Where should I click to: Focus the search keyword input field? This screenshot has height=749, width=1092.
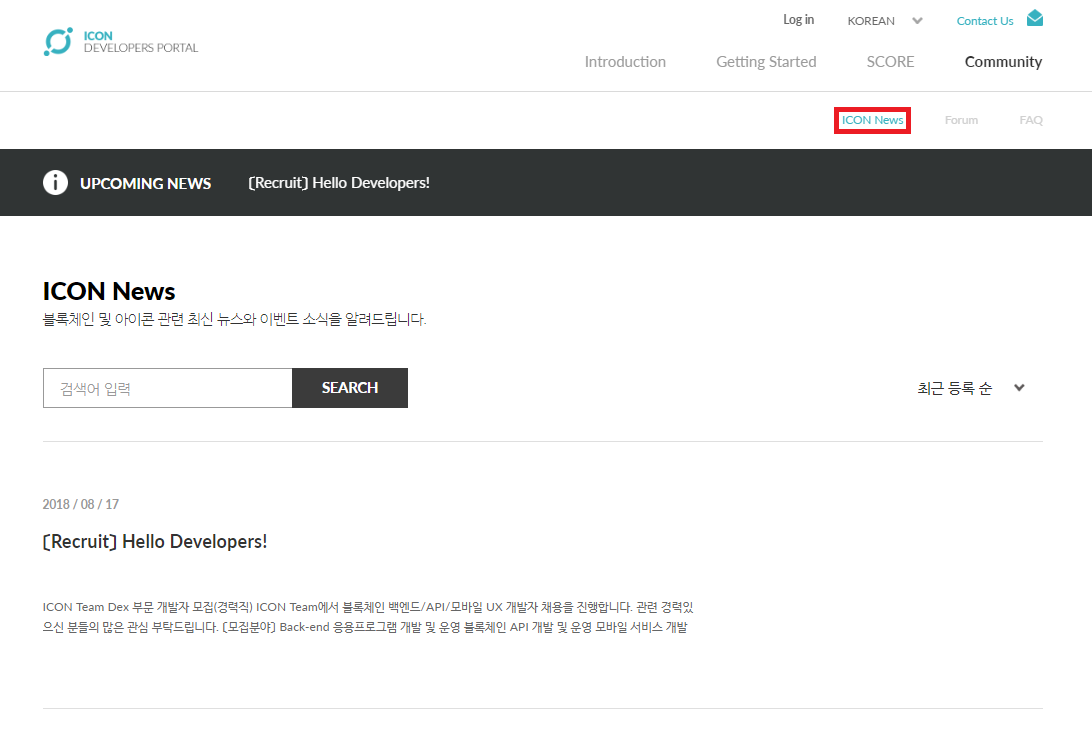(168, 388)
